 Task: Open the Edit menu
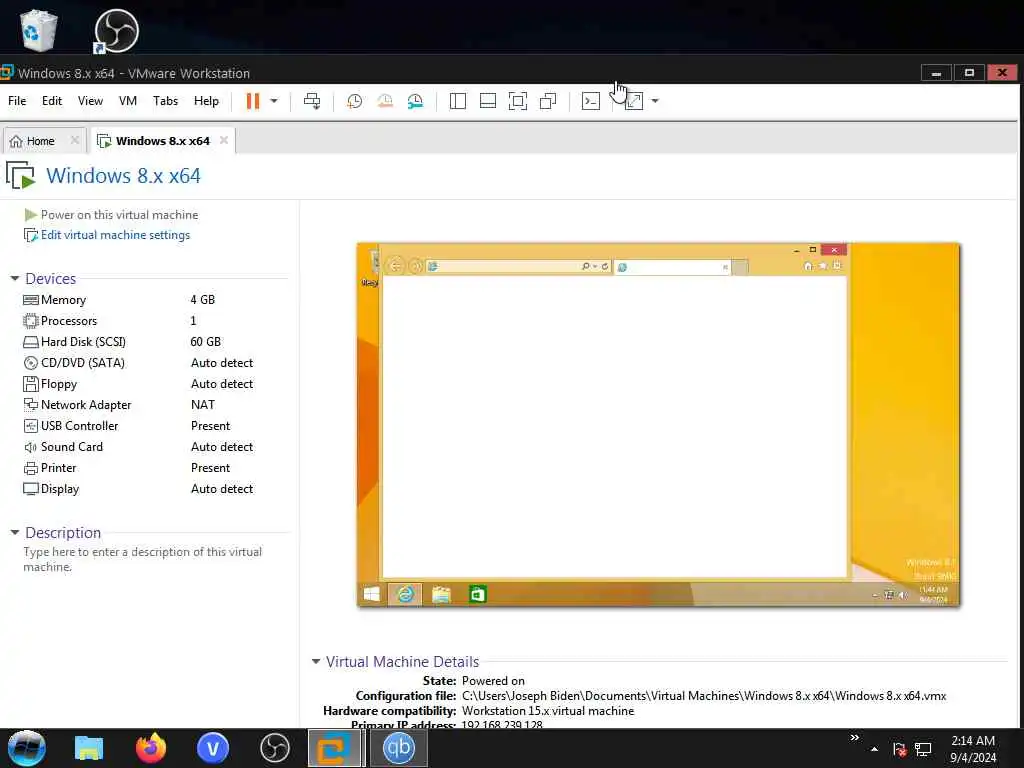(52, 101)
